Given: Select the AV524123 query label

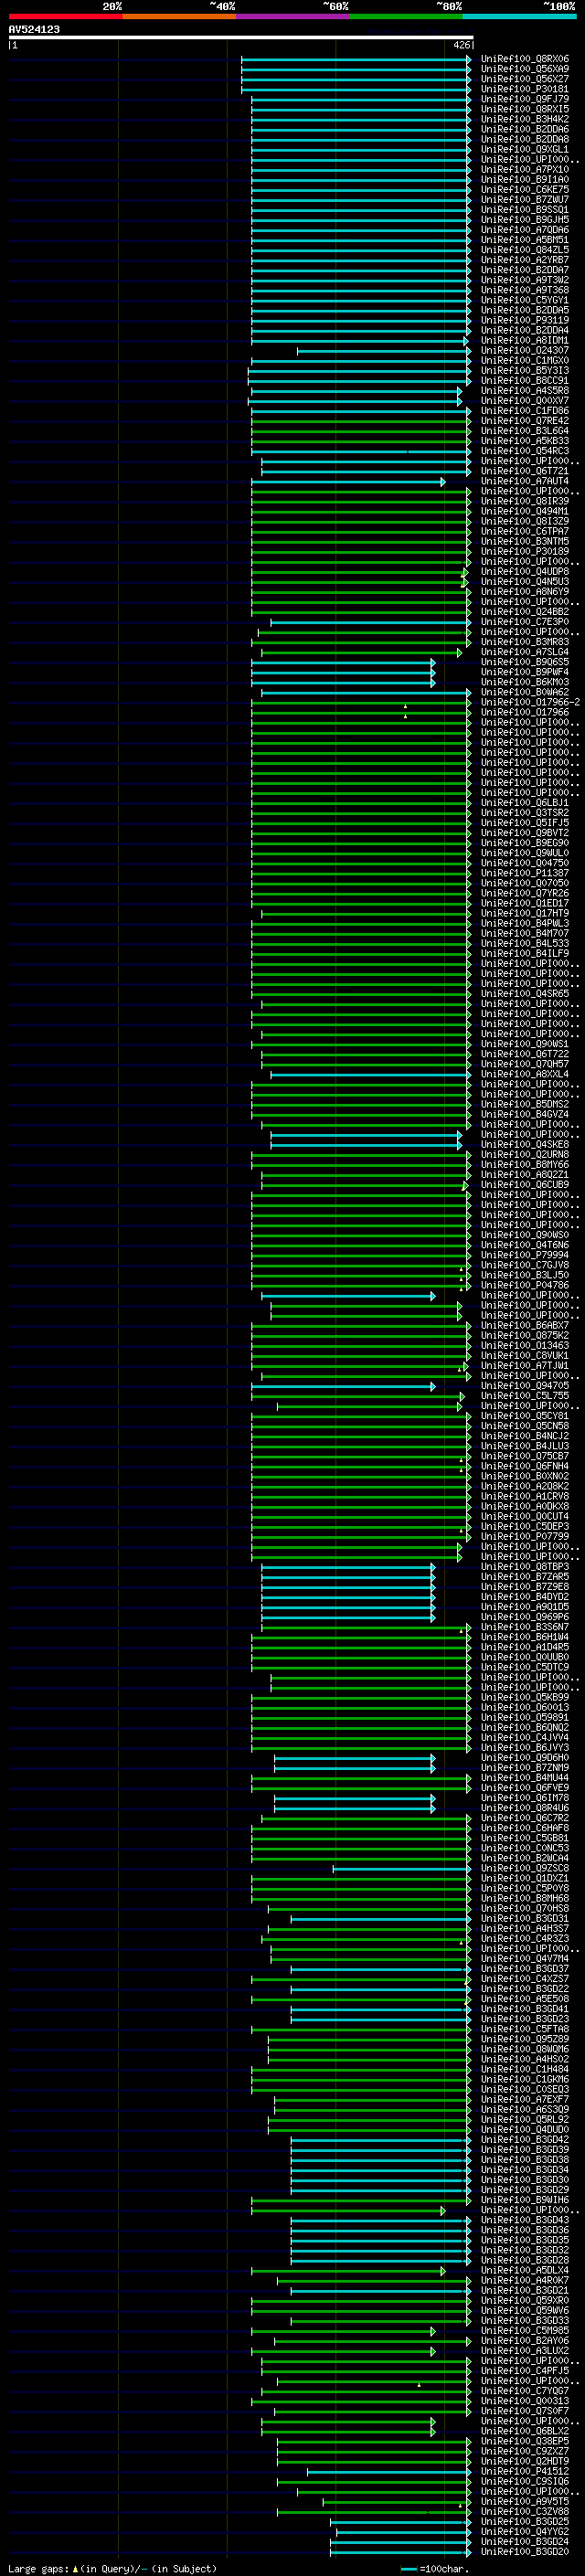Looking at the screenshot, I should point(34,29).
